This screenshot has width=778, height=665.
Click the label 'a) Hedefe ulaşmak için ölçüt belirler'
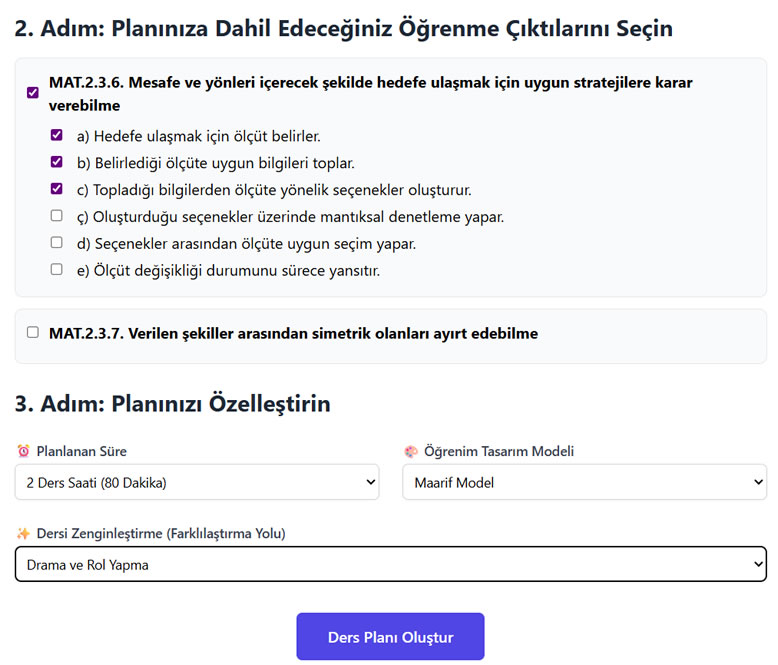(x=198, y=136)
